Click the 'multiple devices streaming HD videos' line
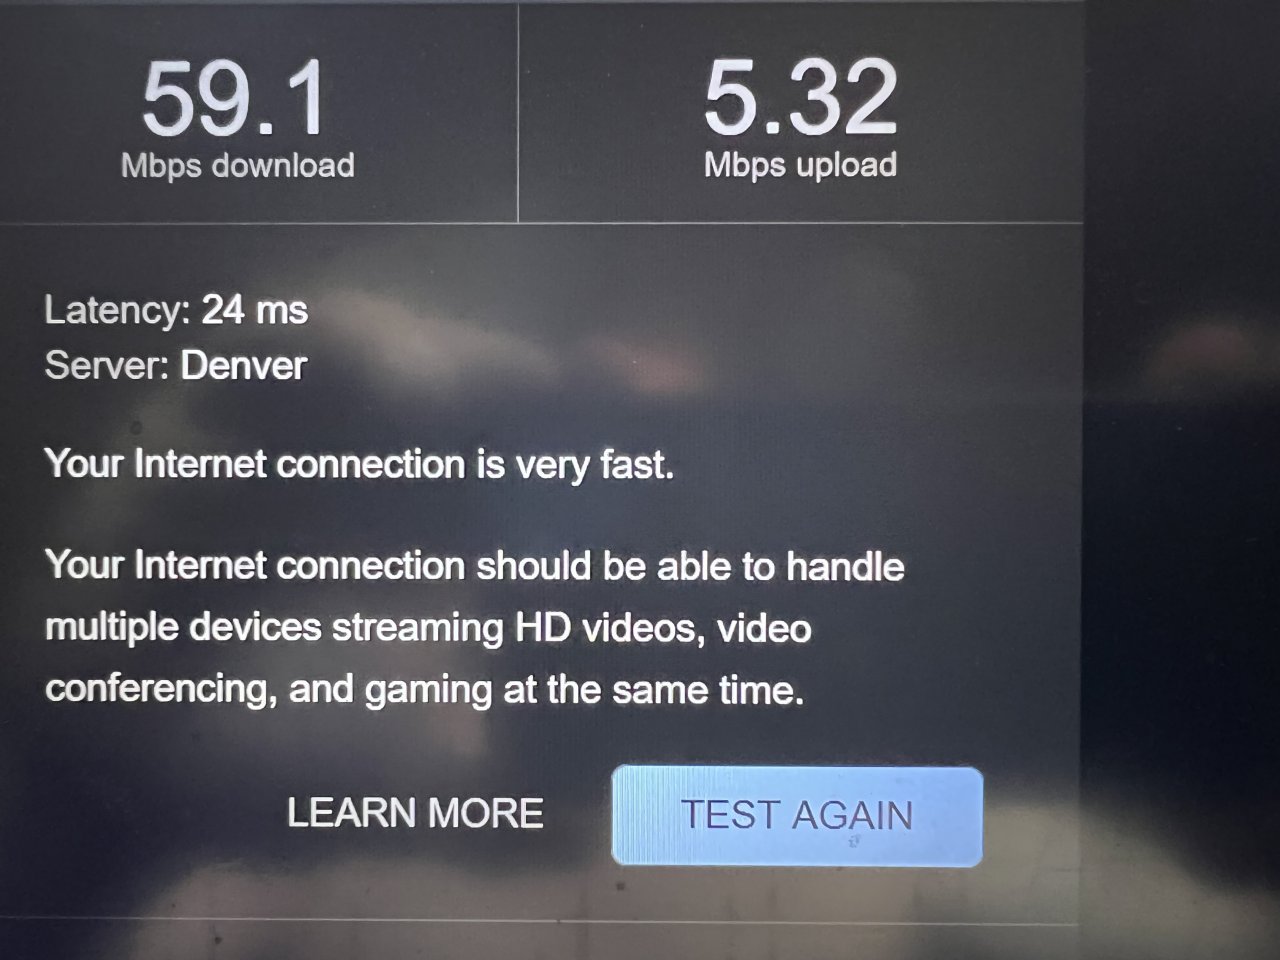This screenshot has height=960, width=1280. (x=428, y=628)
